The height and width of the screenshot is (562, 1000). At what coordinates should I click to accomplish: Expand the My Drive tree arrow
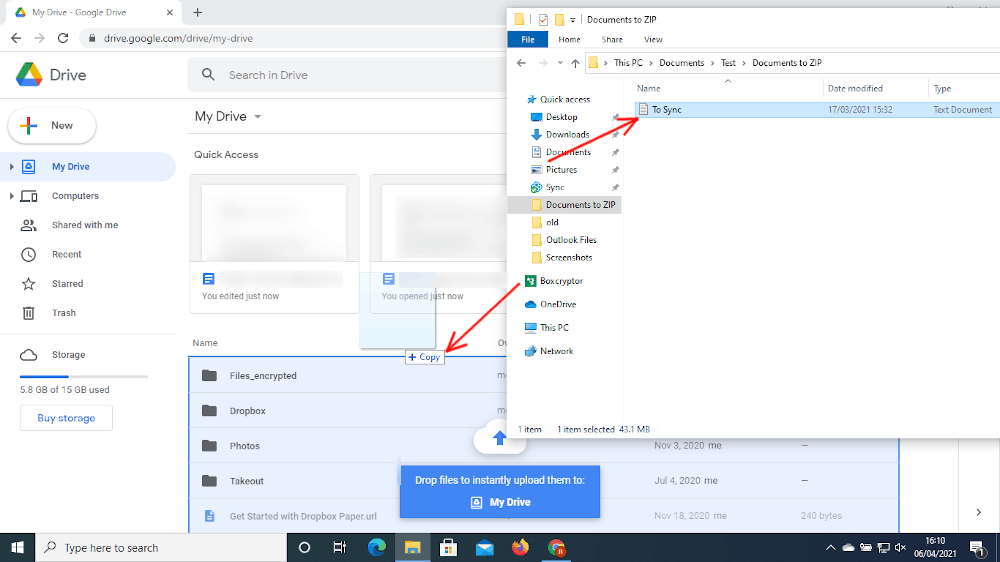tap(11, 166)
